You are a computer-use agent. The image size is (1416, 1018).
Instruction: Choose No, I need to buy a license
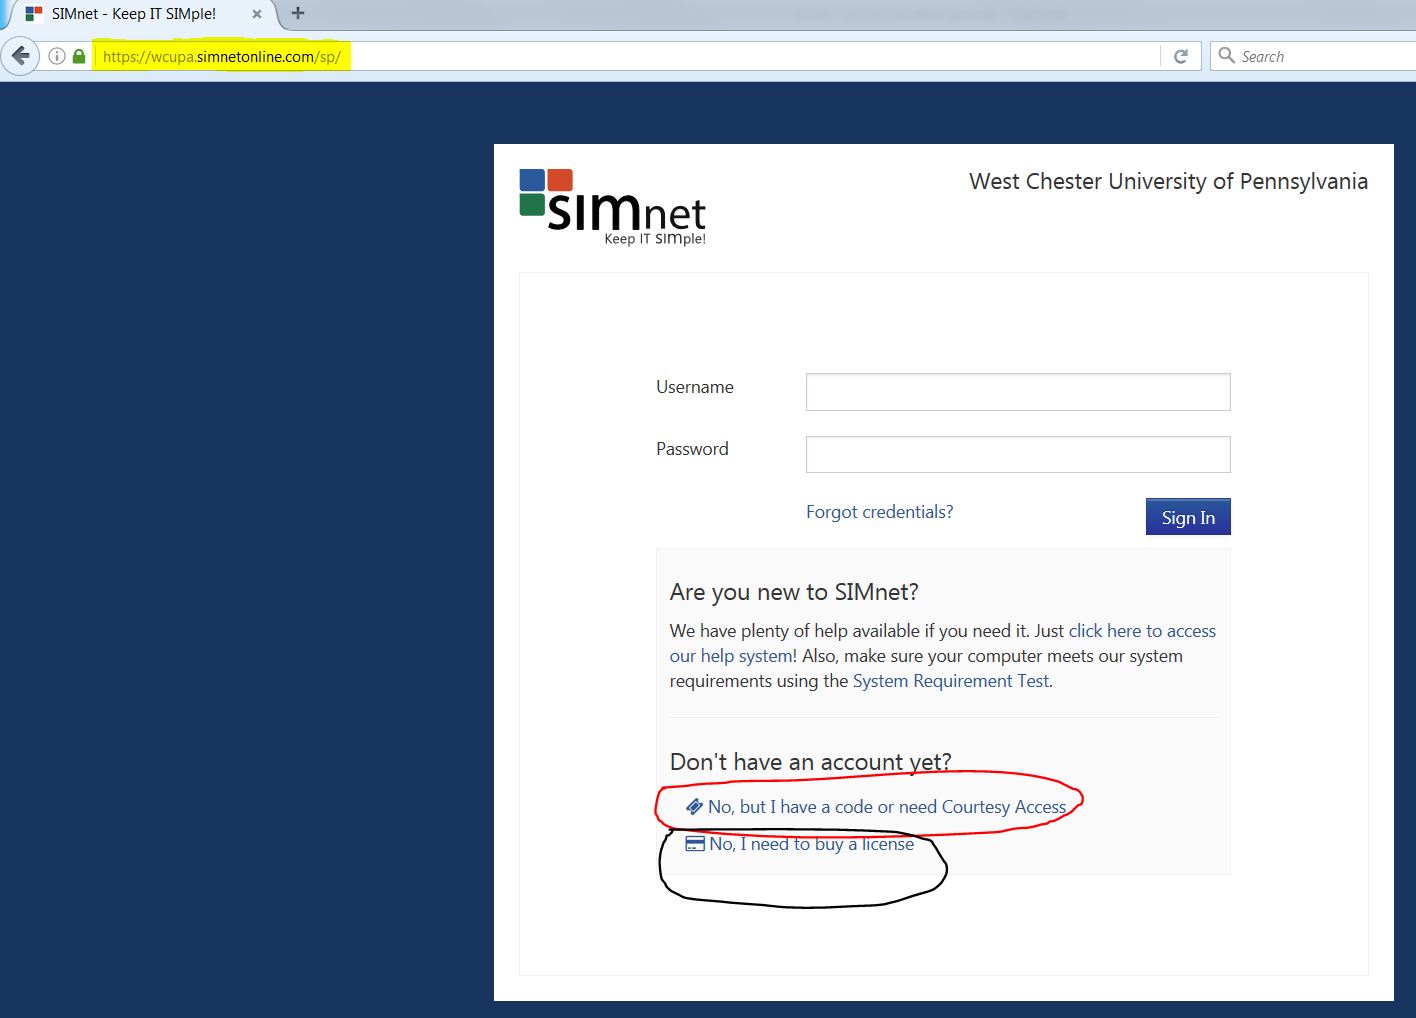(x=811, y=844)
